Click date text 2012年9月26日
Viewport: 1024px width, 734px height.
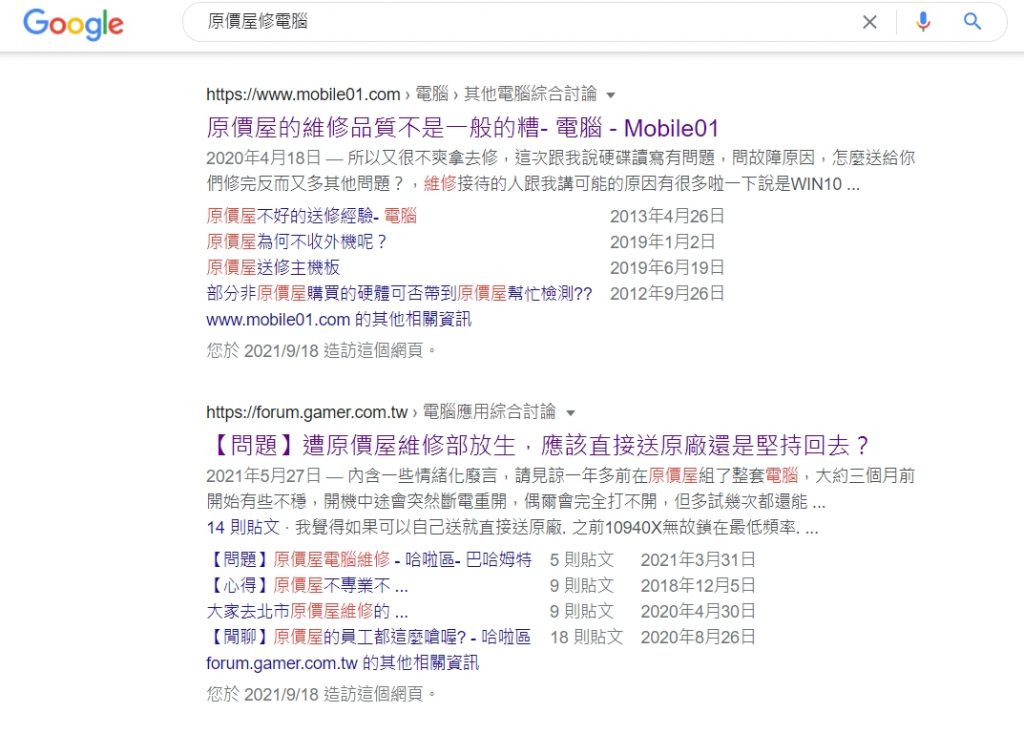click(x=667, y=294)
